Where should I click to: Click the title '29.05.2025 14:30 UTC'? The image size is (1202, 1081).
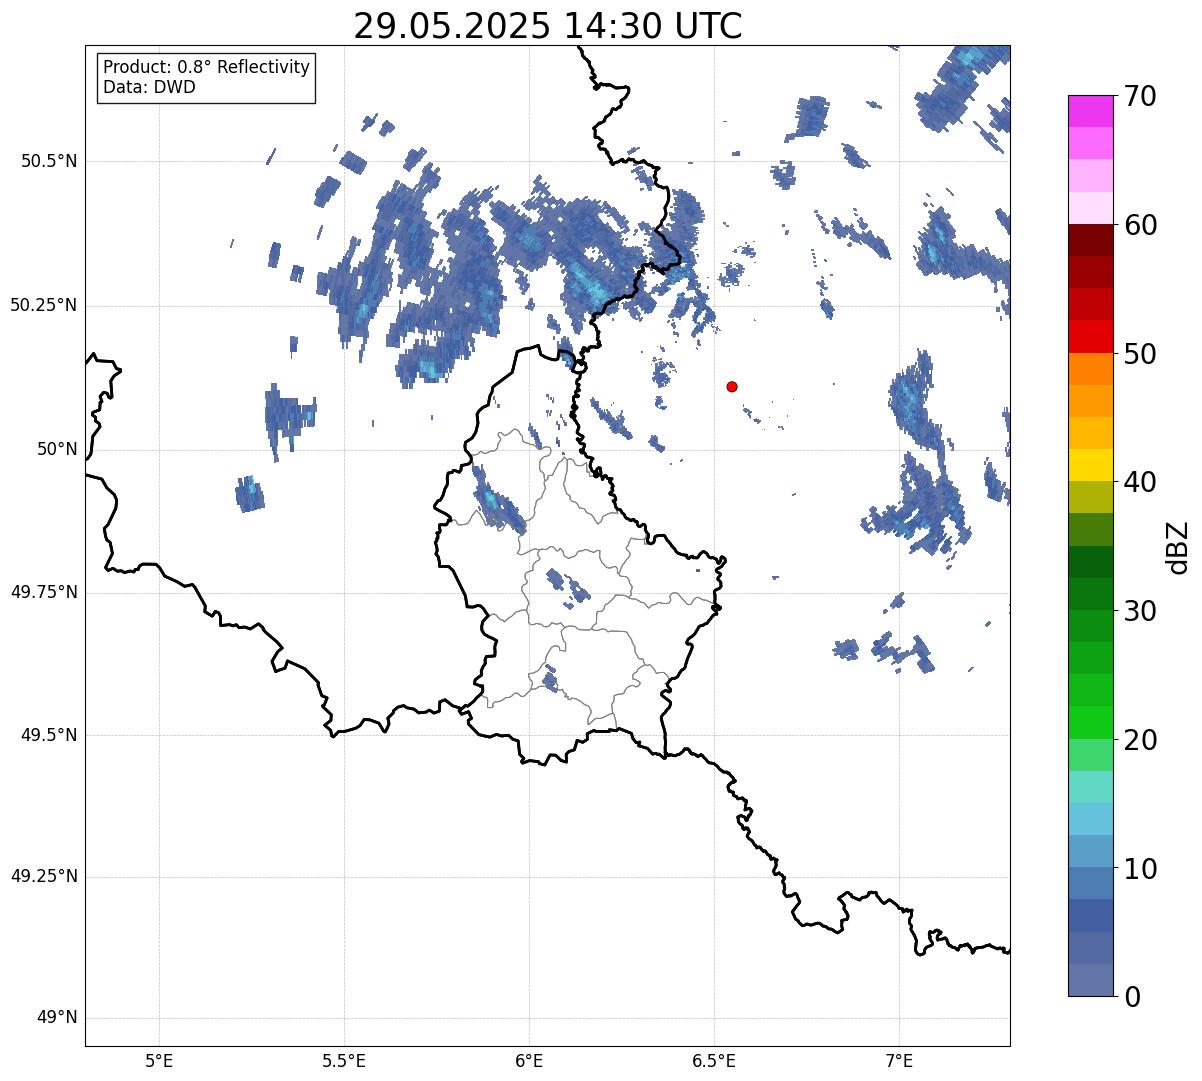tap(548, 25)
